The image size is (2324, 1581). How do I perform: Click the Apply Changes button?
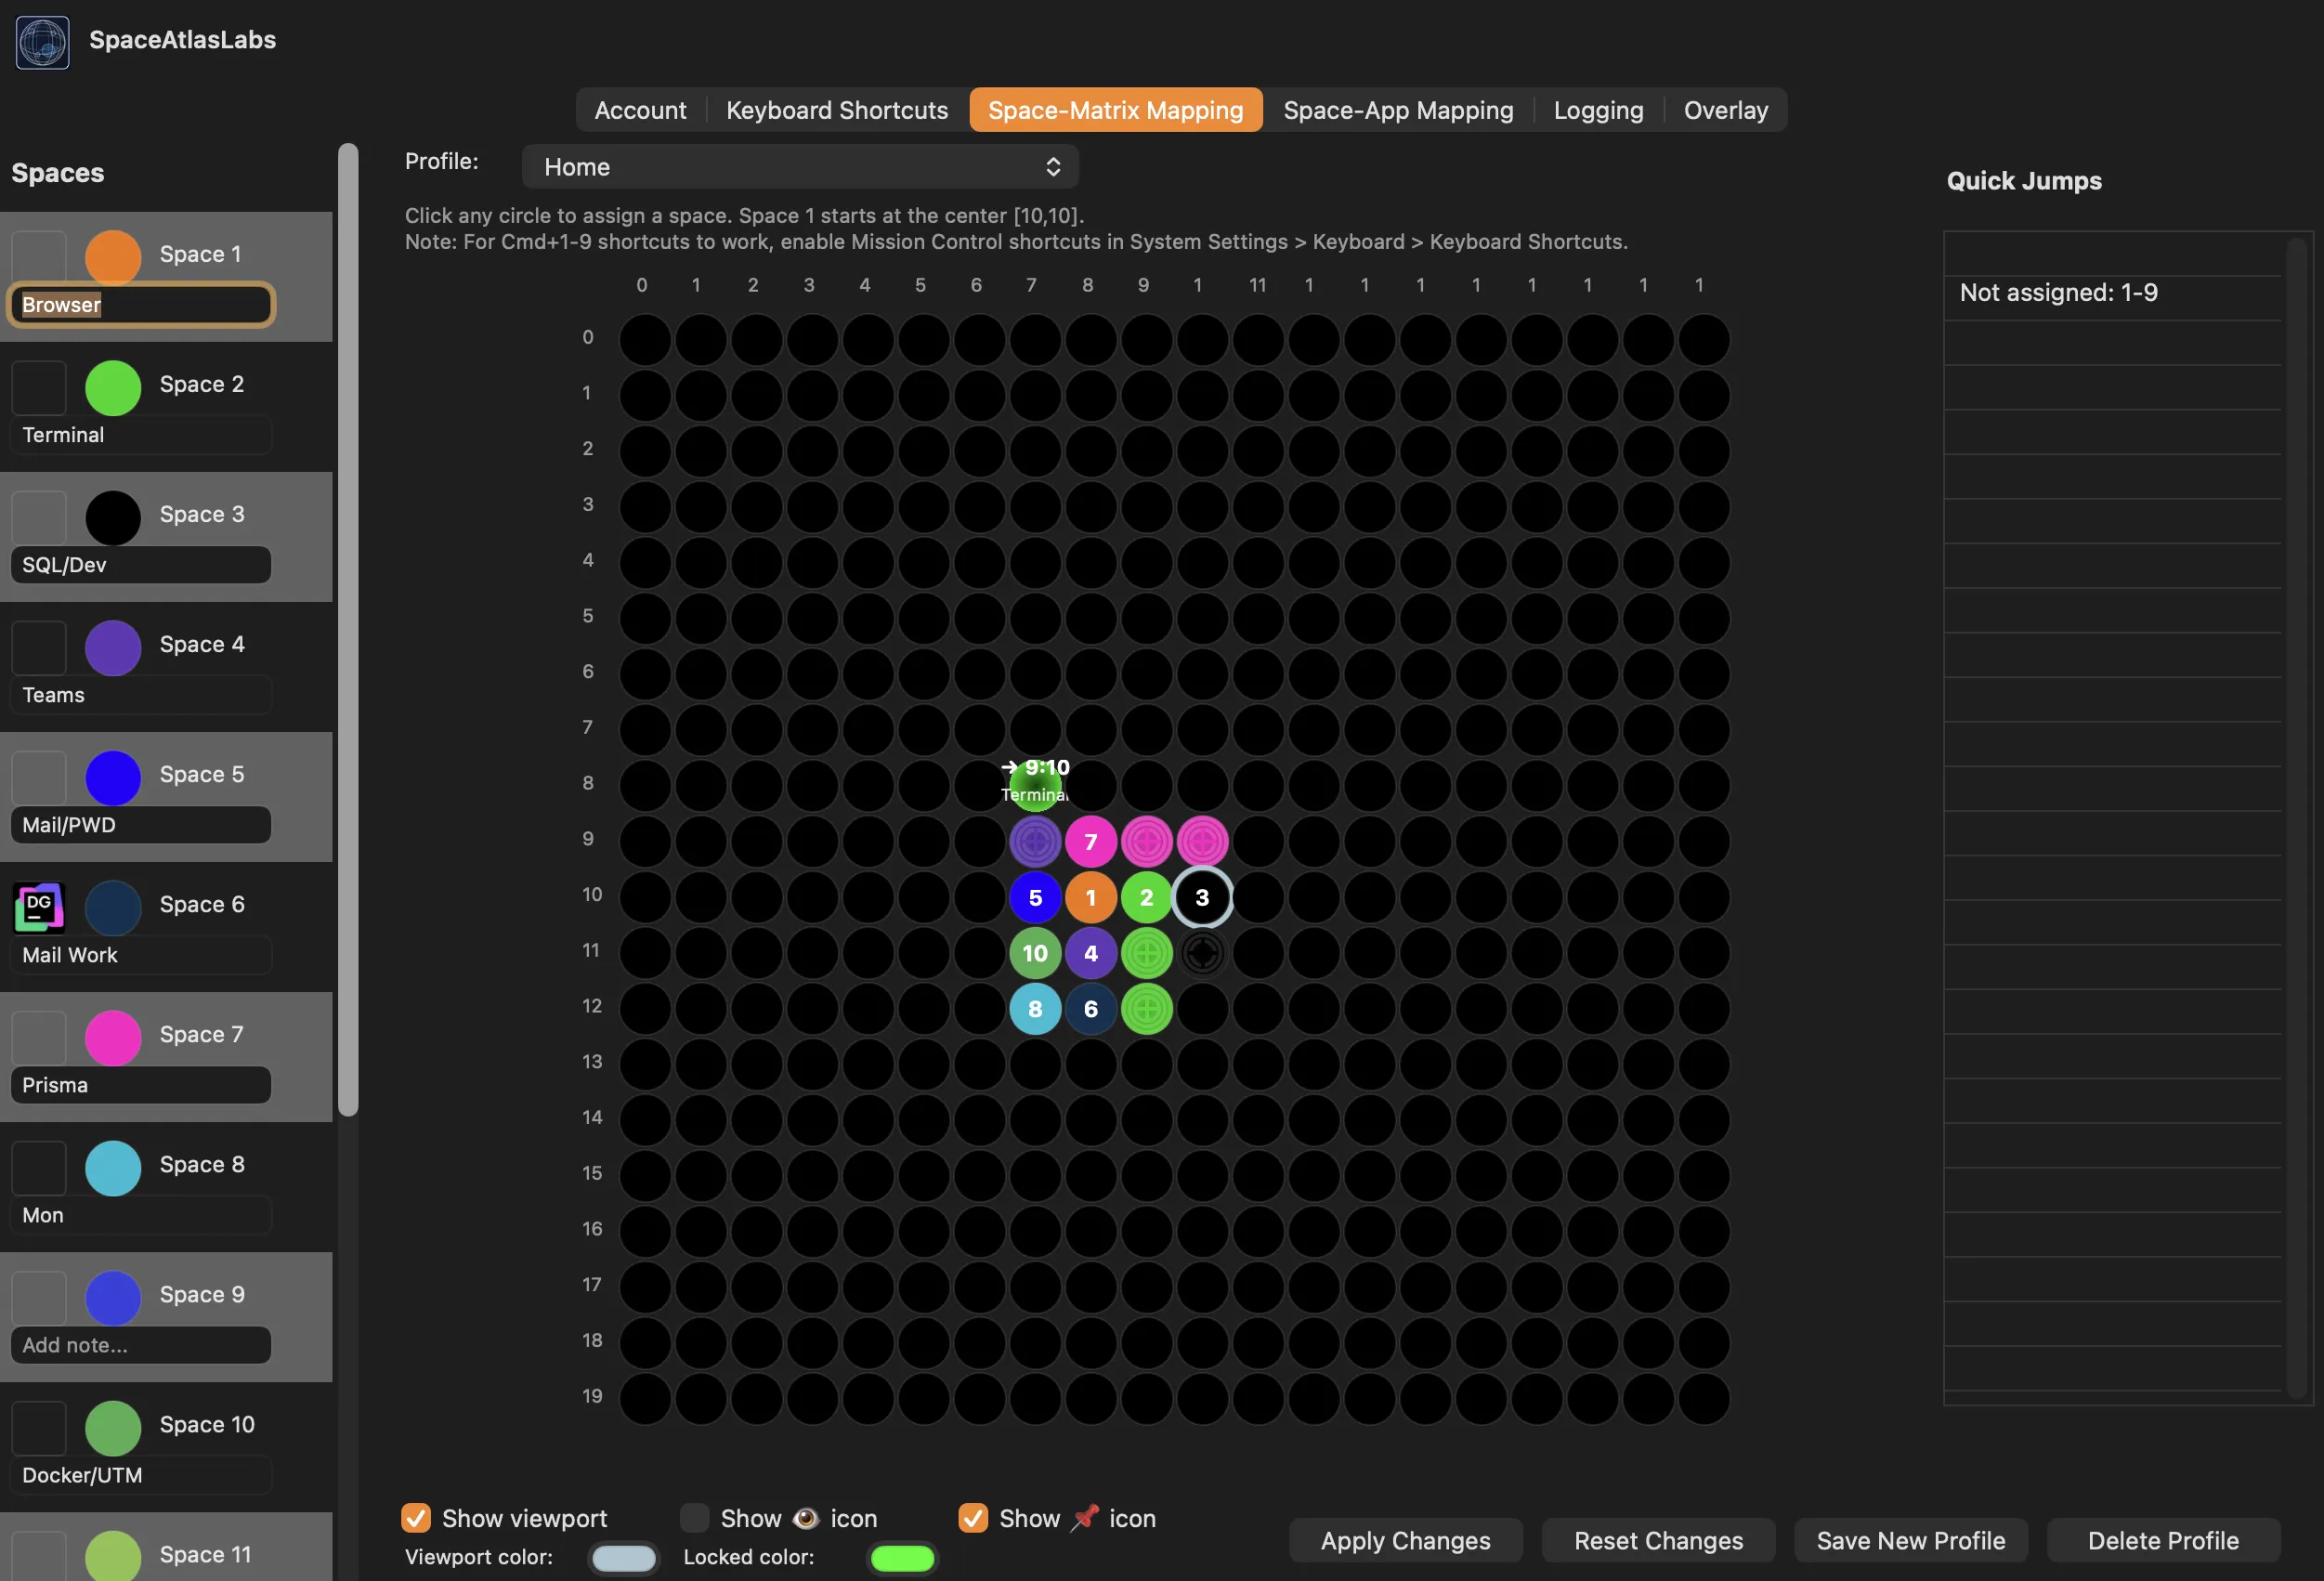click(x=1405, y=1540)
